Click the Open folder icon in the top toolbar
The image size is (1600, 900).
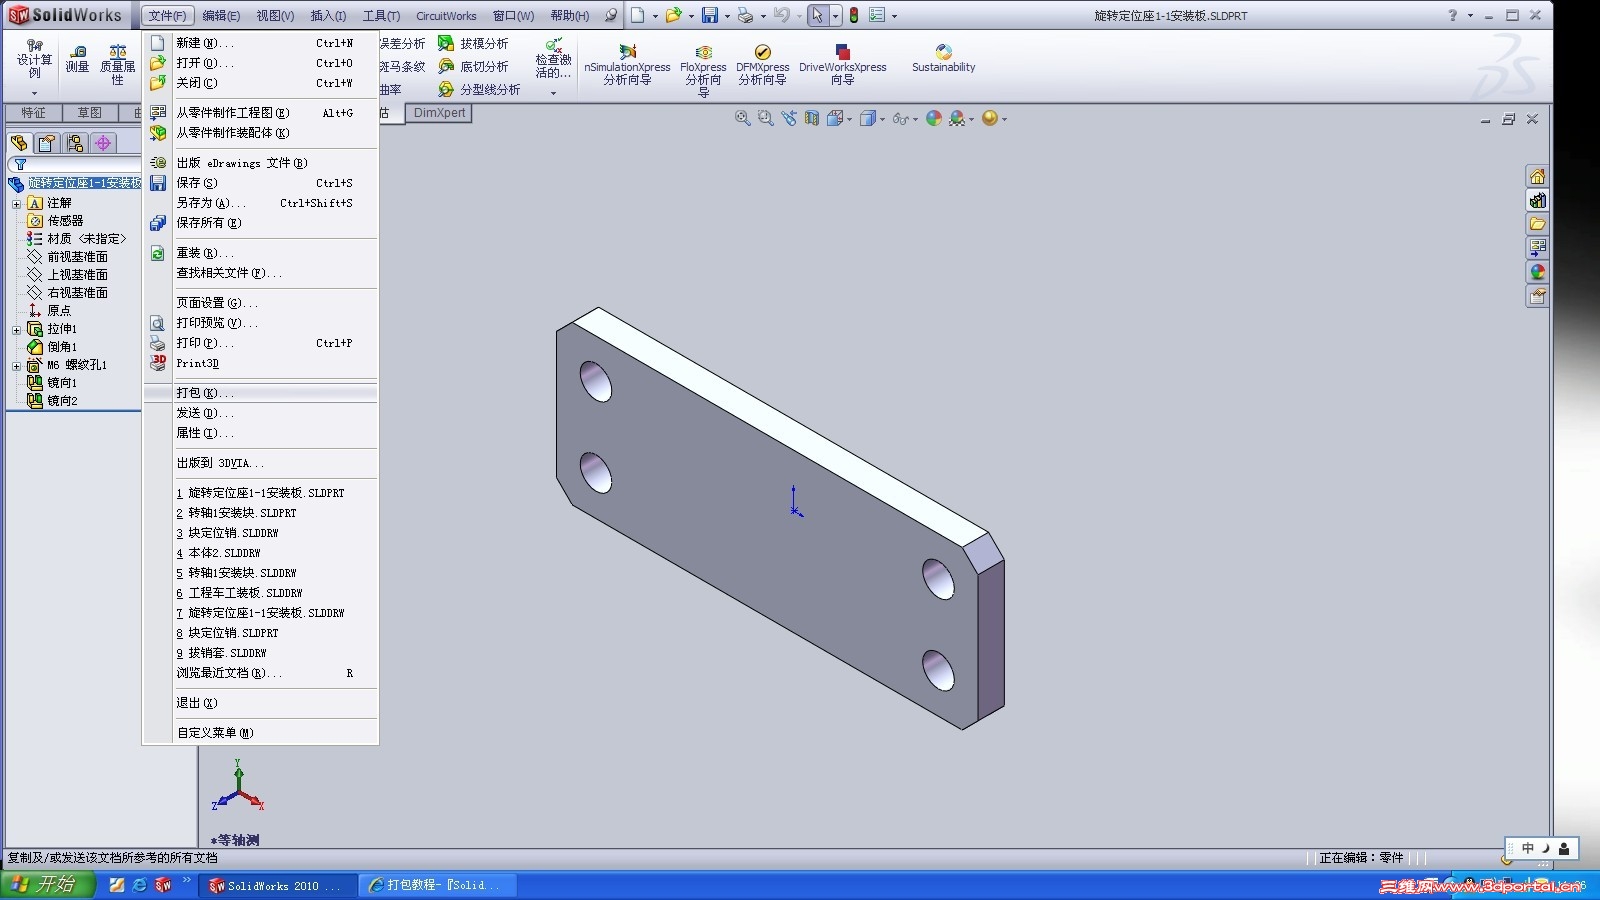[x=674, y=15]
